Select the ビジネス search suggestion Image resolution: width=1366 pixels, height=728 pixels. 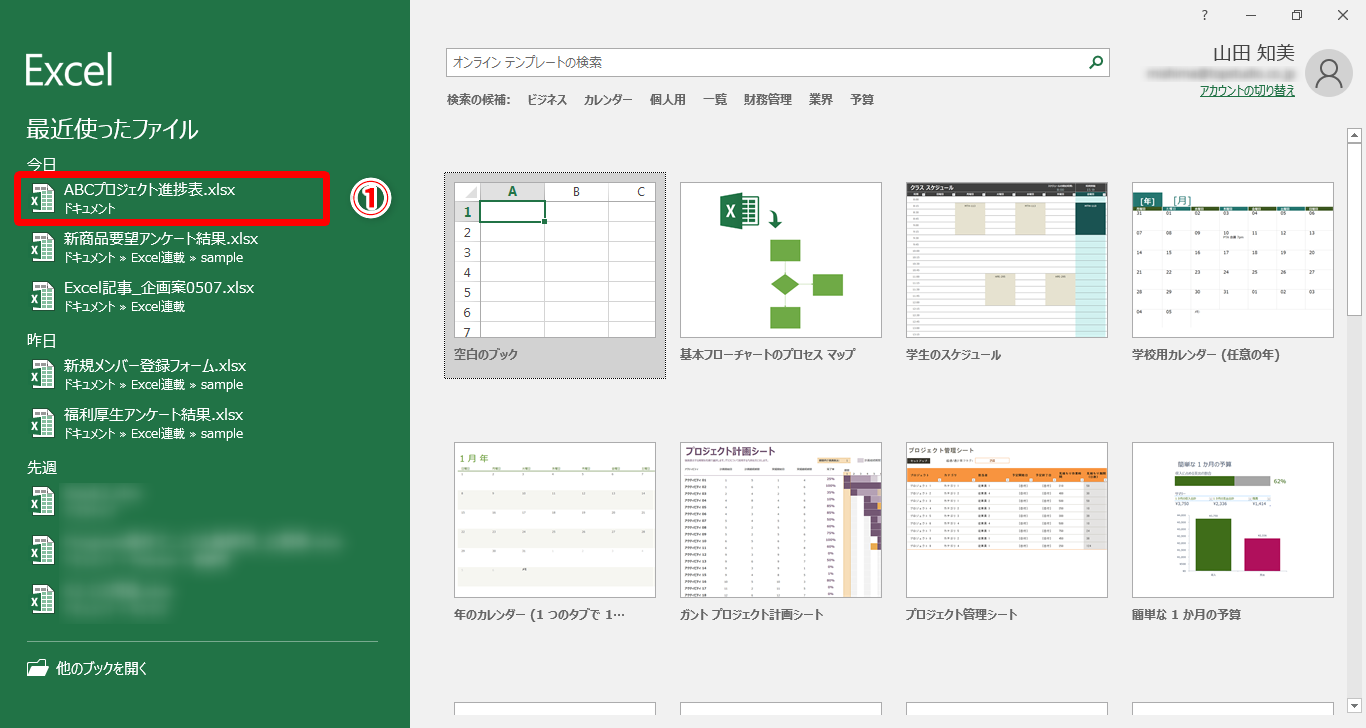pyautogui.click(x=547, y=100)
